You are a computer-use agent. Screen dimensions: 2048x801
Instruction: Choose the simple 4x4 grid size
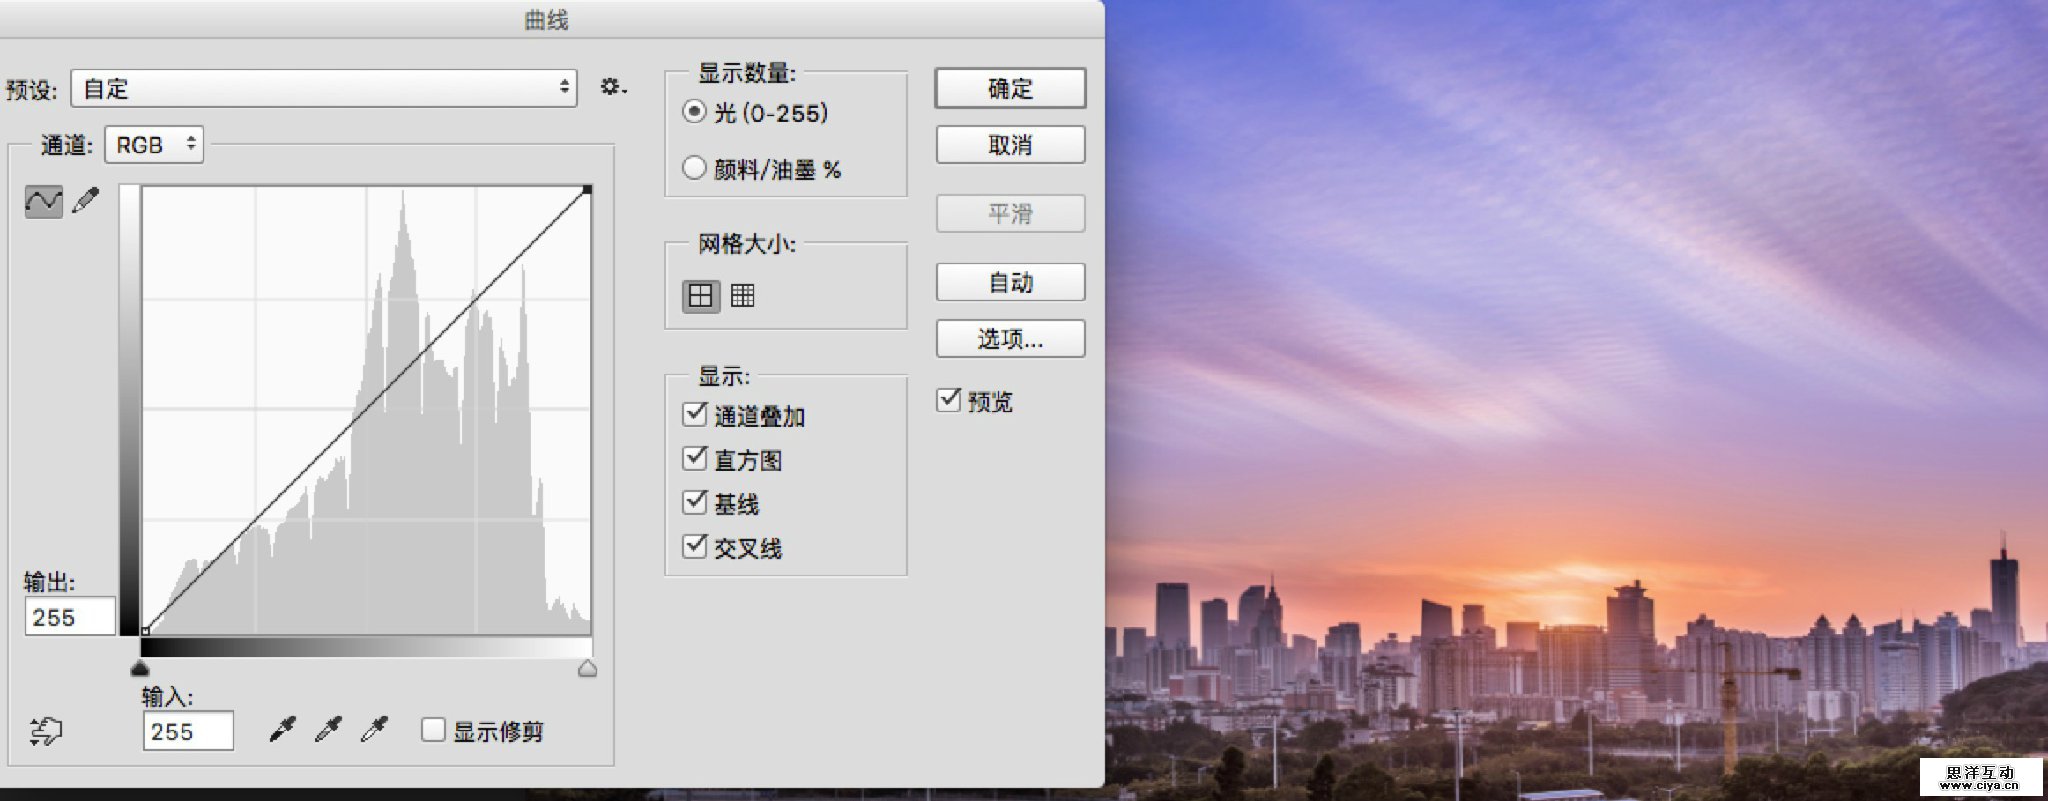point(700,296)
